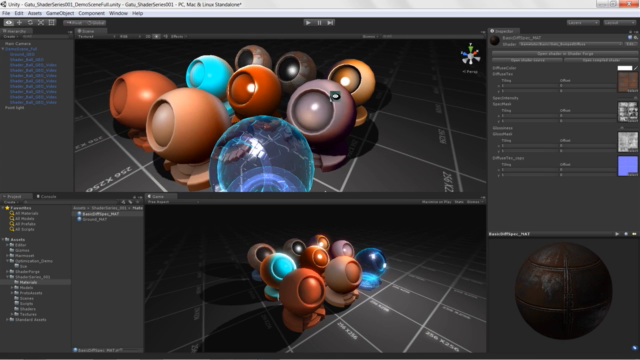Select the Rect transform tool

click(51, 22)
